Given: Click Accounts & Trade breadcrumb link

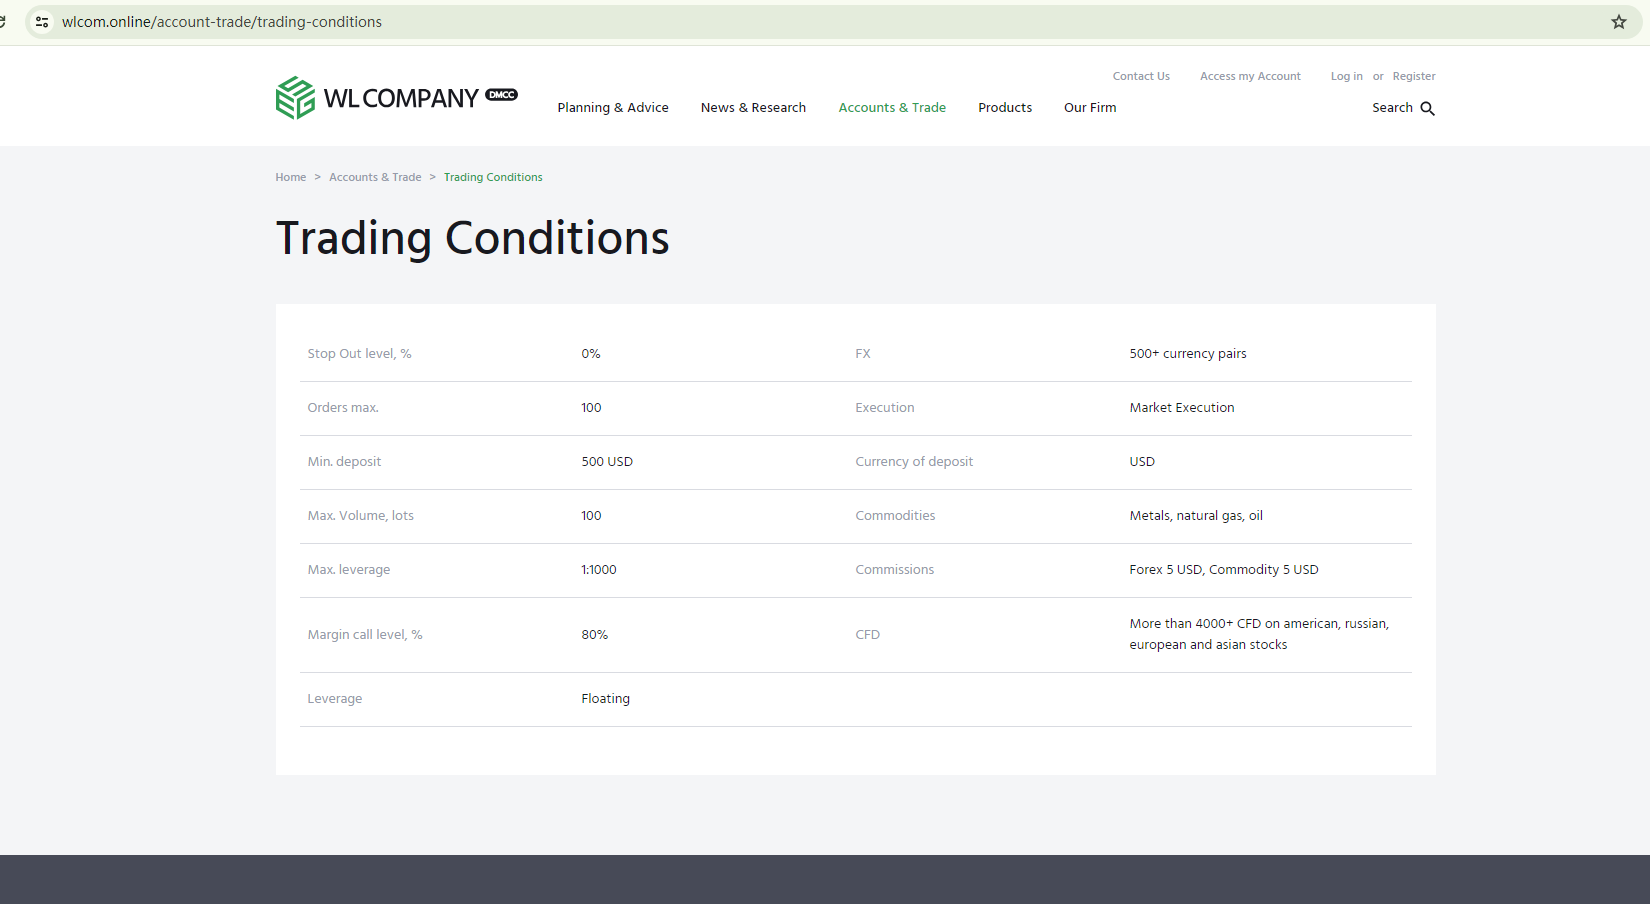Looking at the screenshot, I should tap(375, 177).
